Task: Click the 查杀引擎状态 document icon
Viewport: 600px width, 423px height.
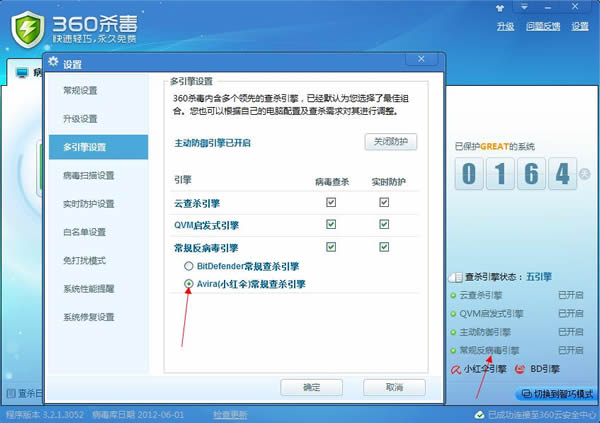Action: 457,277
